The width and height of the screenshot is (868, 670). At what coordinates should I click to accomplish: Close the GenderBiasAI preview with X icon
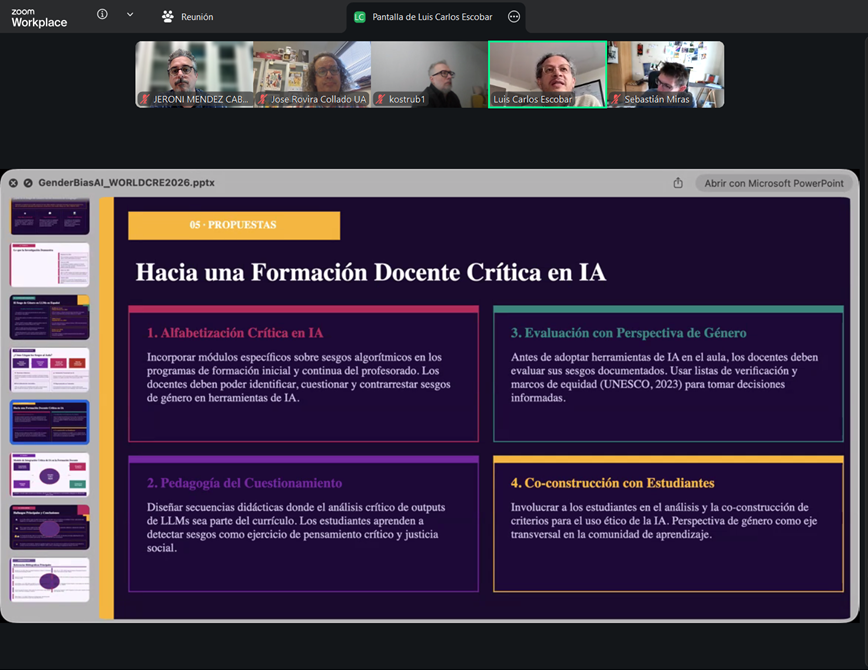coord(13,183)
